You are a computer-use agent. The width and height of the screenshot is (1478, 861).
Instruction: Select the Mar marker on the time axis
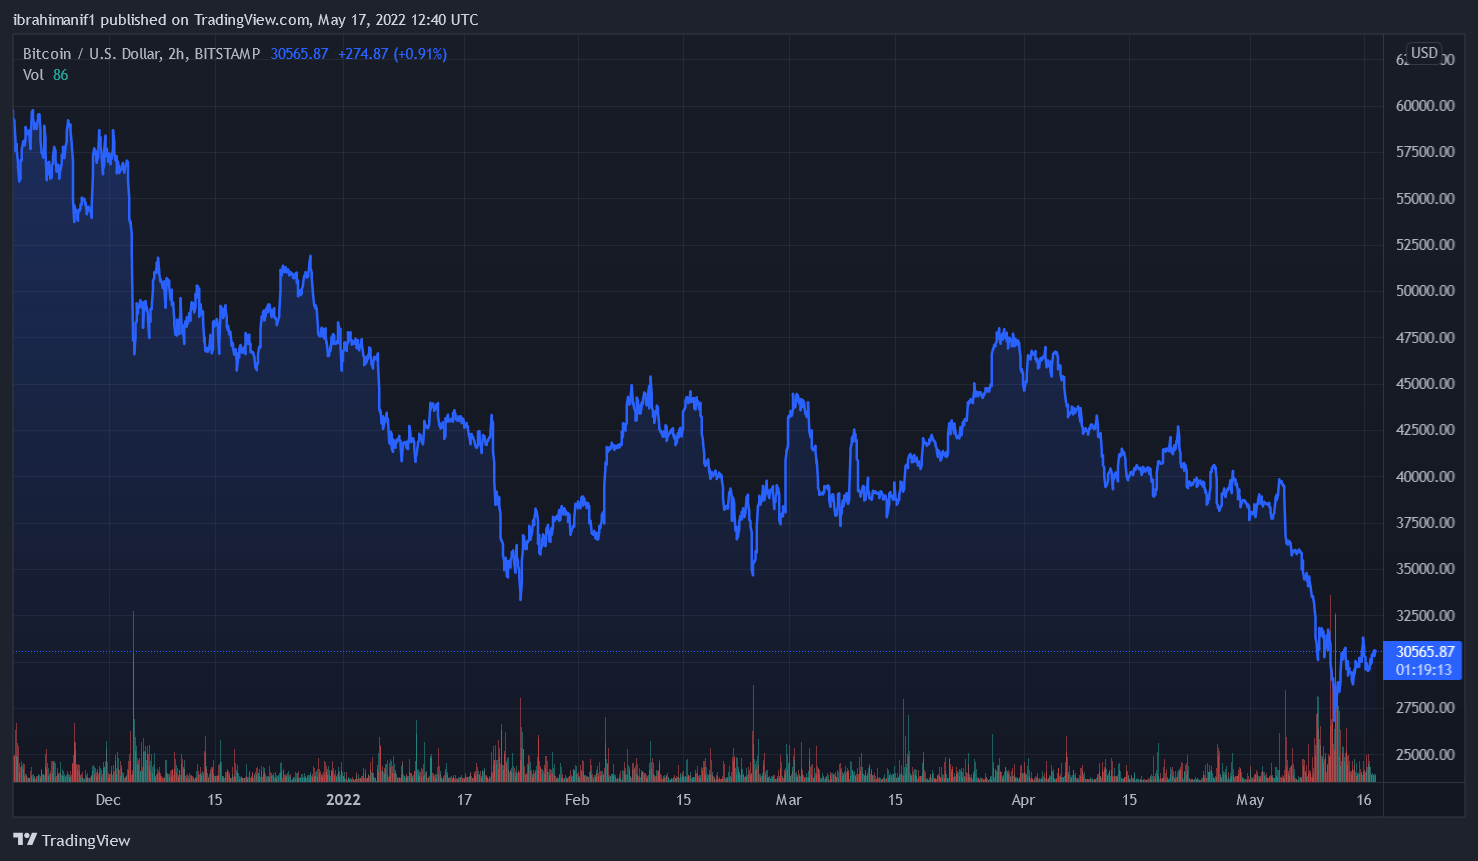pyautogui.click(x=789, y=800)
